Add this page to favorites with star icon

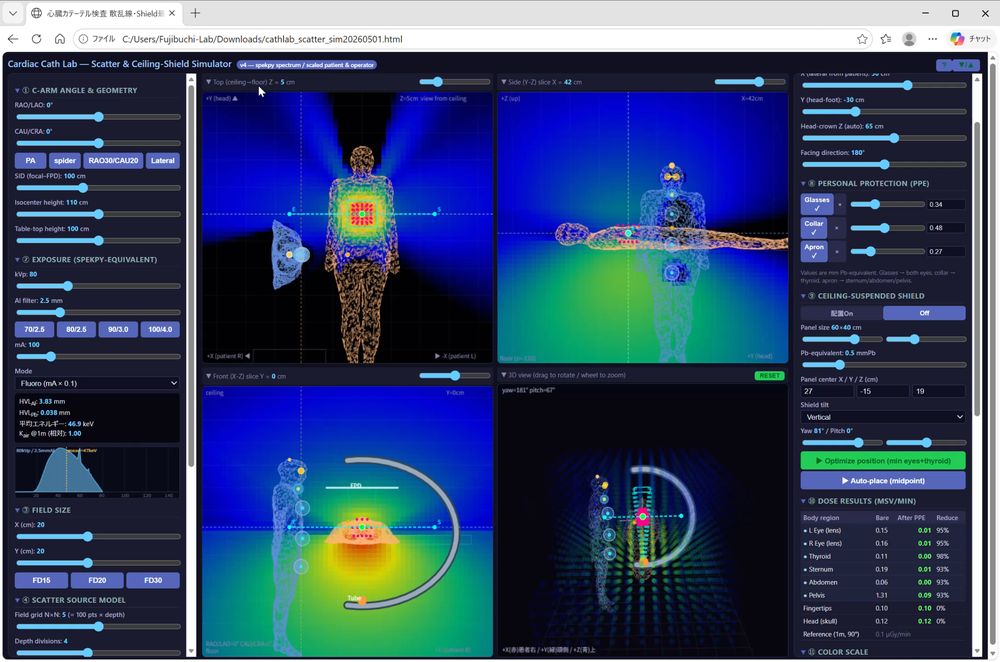[x=862, y=39]
